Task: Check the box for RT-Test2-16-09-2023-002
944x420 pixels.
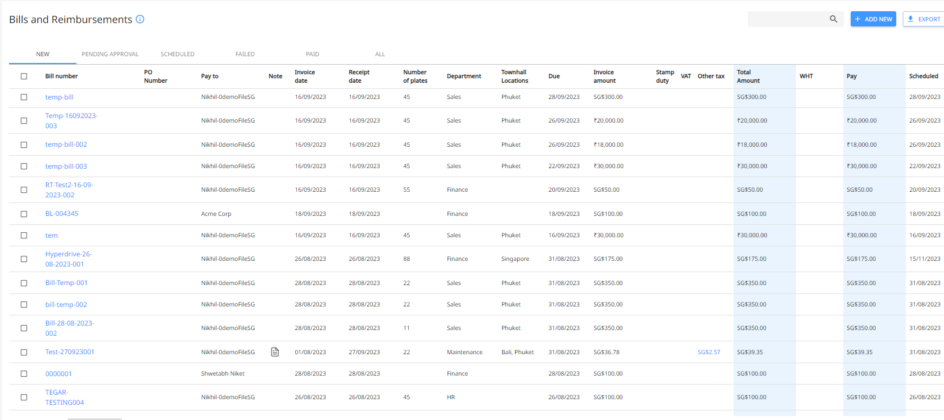Action: point(24,190)
